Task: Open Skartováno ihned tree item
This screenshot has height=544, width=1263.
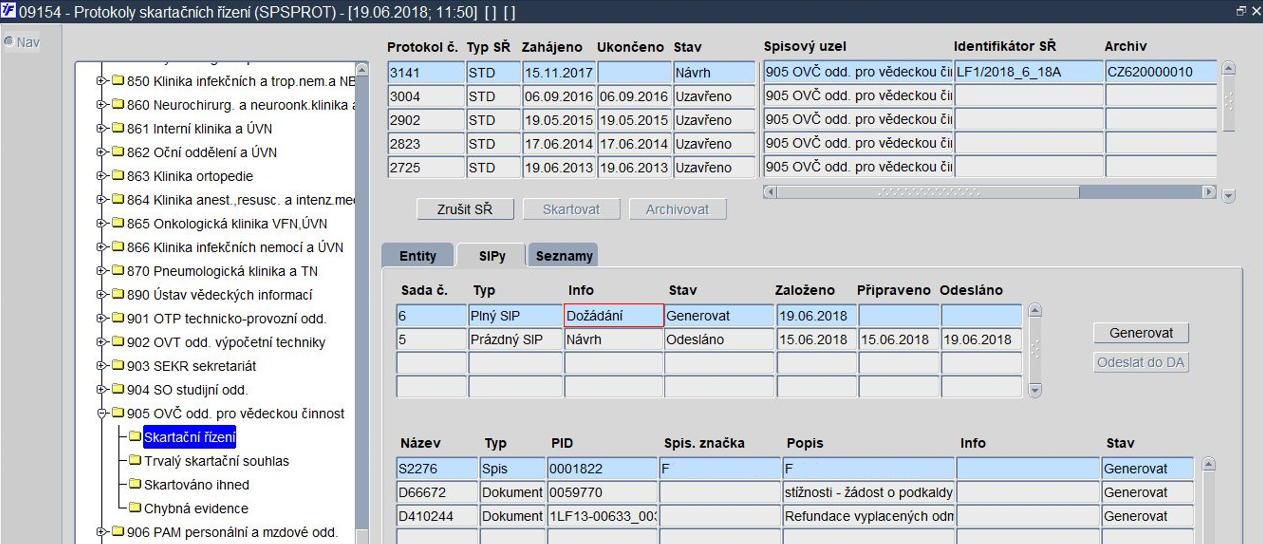Action: (197, 485)
